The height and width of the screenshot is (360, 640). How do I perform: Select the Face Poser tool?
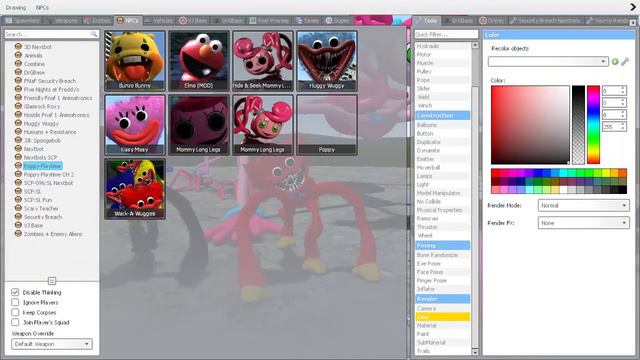[x=443, y=272]
